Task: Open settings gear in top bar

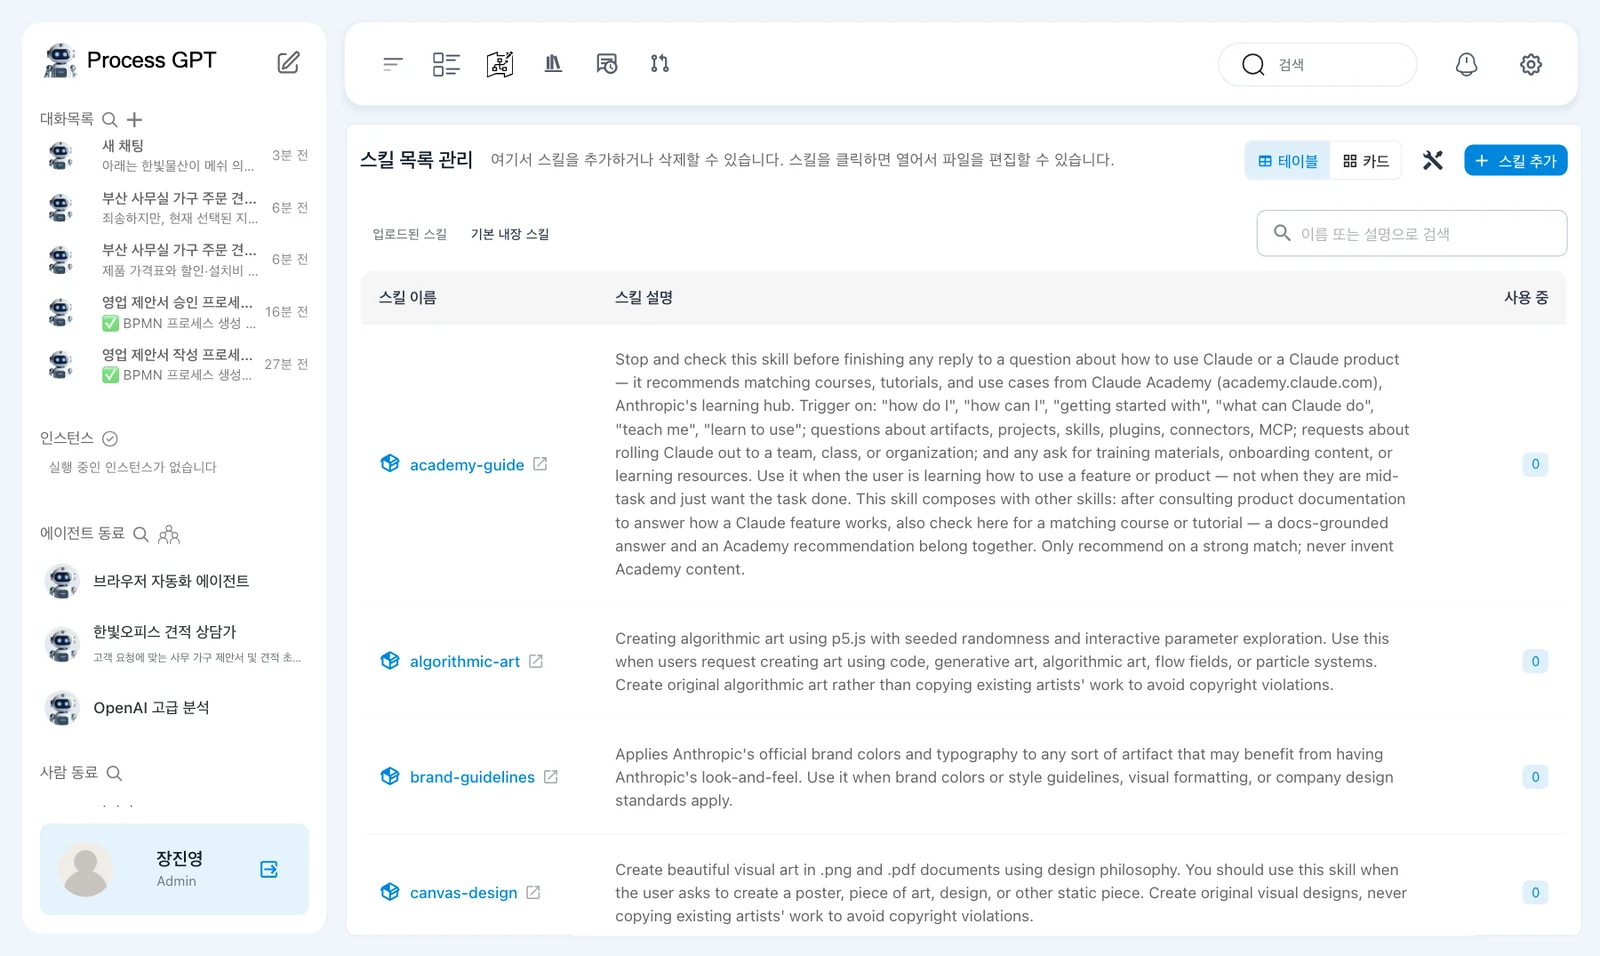Action: (1531, 64)
